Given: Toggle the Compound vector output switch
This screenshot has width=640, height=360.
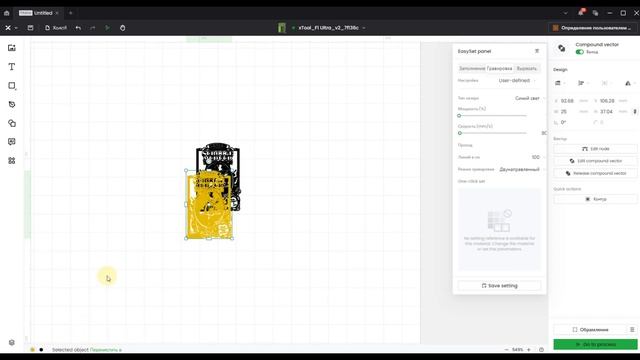Looking at the screenshot, I should [580, 52].
